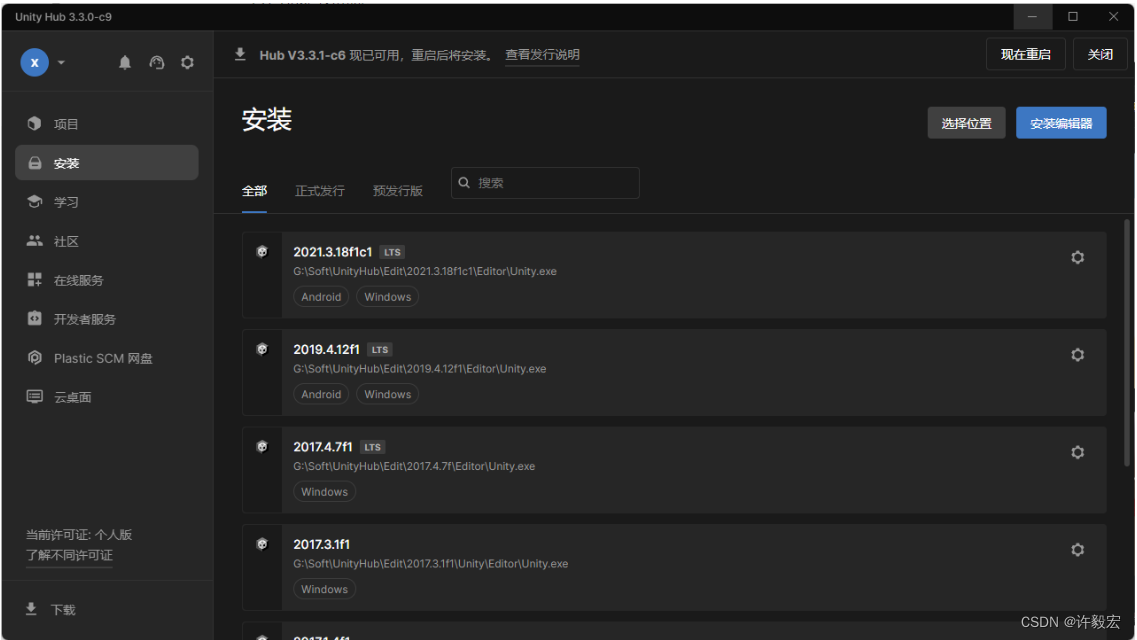The width and height of the screenshot is (1137, 640).
Task: Click the 2021.3.18f1c1 version title
Action: [332, 252]
